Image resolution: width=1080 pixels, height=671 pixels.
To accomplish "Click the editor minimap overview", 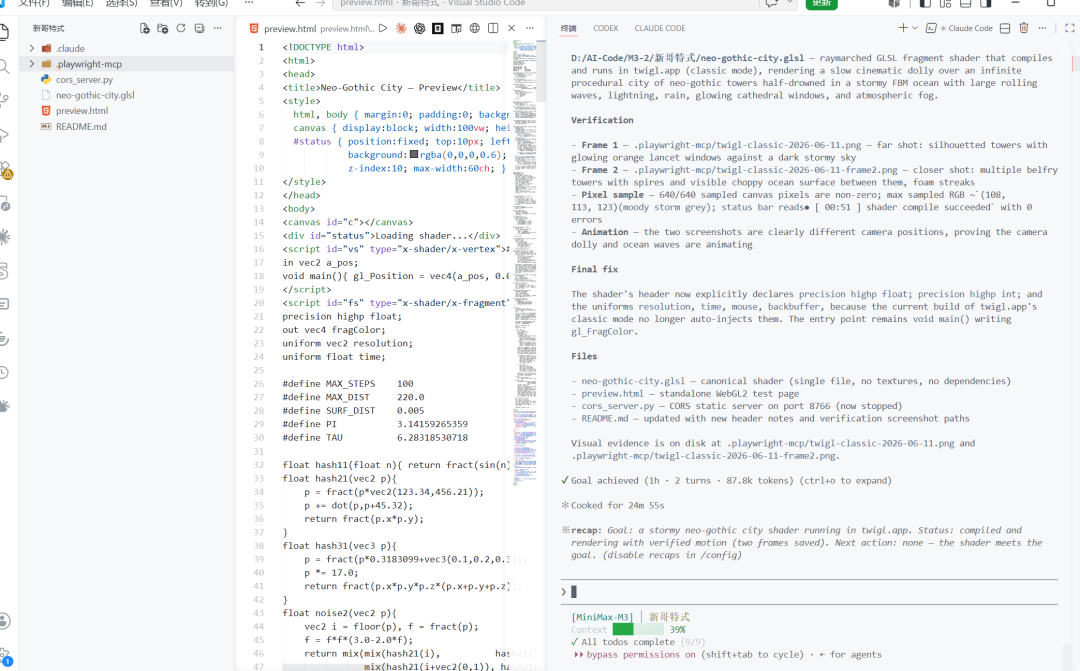I will 526,262.
